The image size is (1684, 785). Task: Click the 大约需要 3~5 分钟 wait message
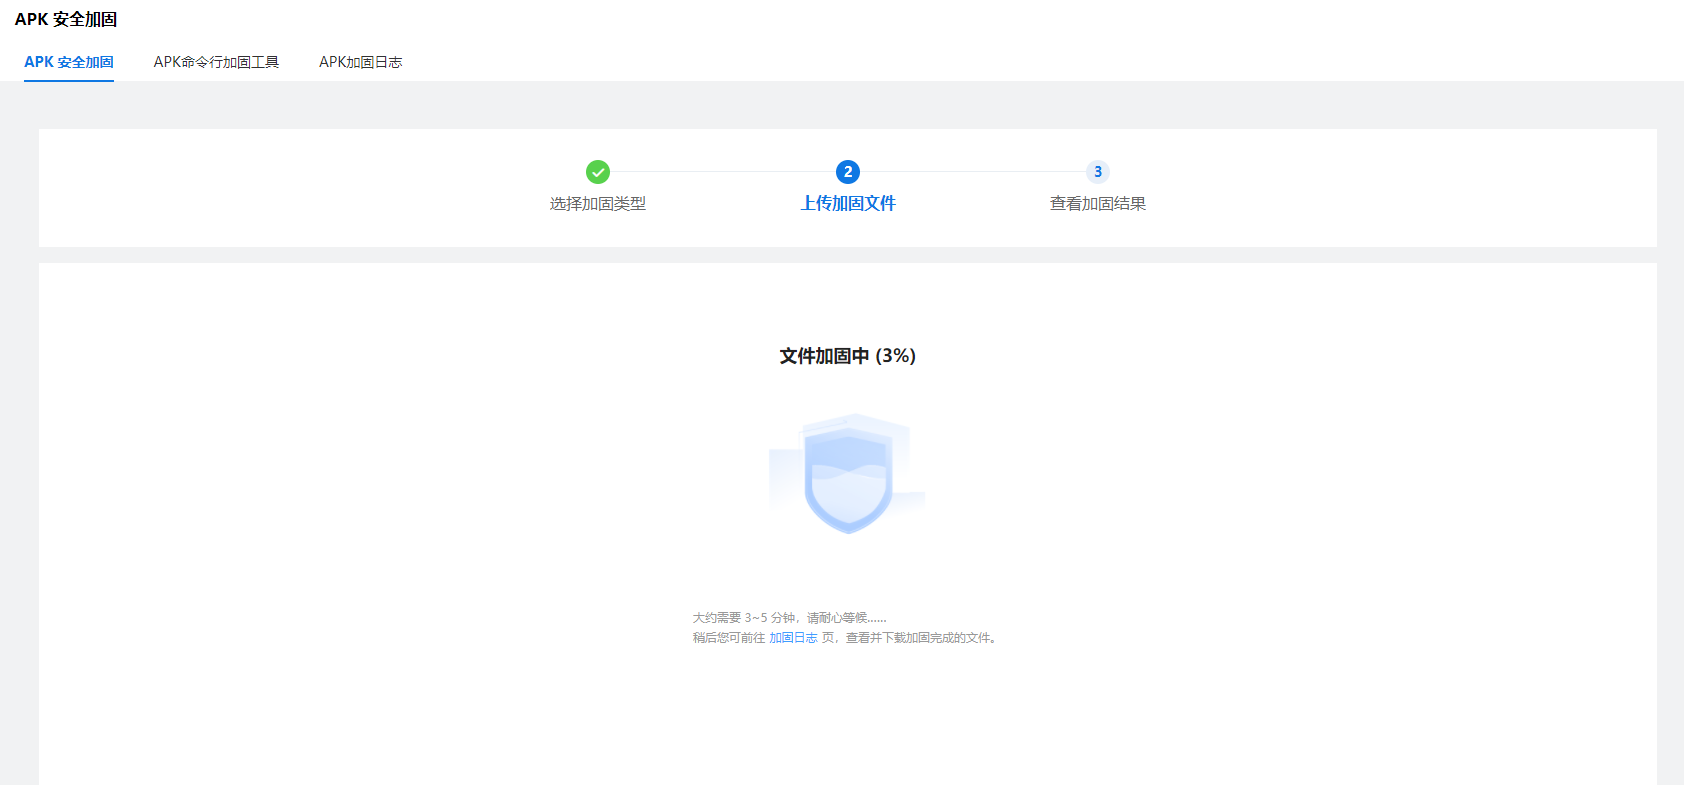(x=744, y=618)
